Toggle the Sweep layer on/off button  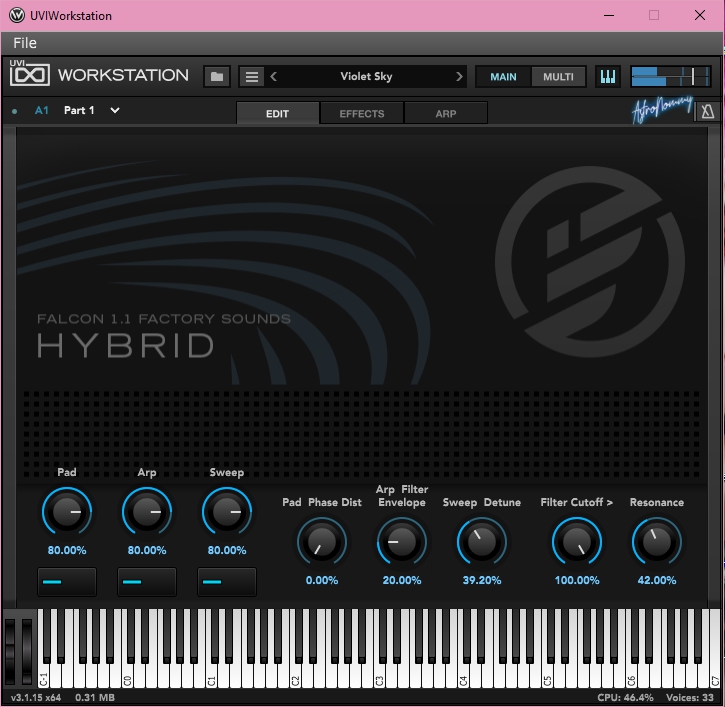(x=227, y=582)
